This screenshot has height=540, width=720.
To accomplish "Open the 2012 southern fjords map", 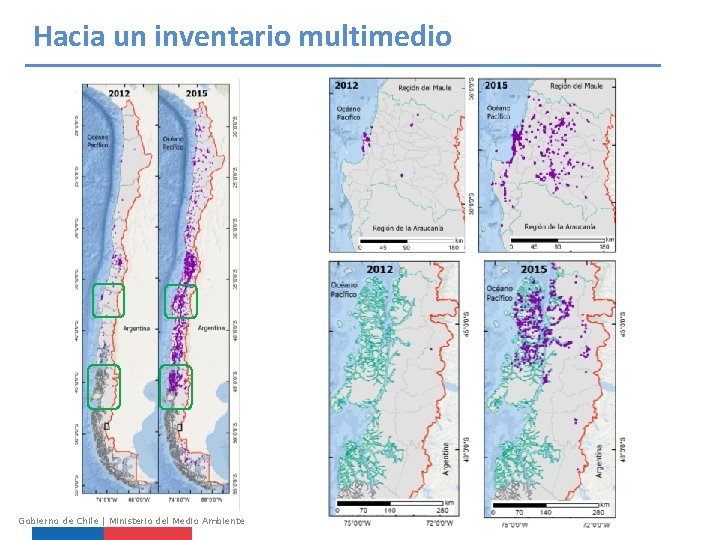I will tap(394, 389).
